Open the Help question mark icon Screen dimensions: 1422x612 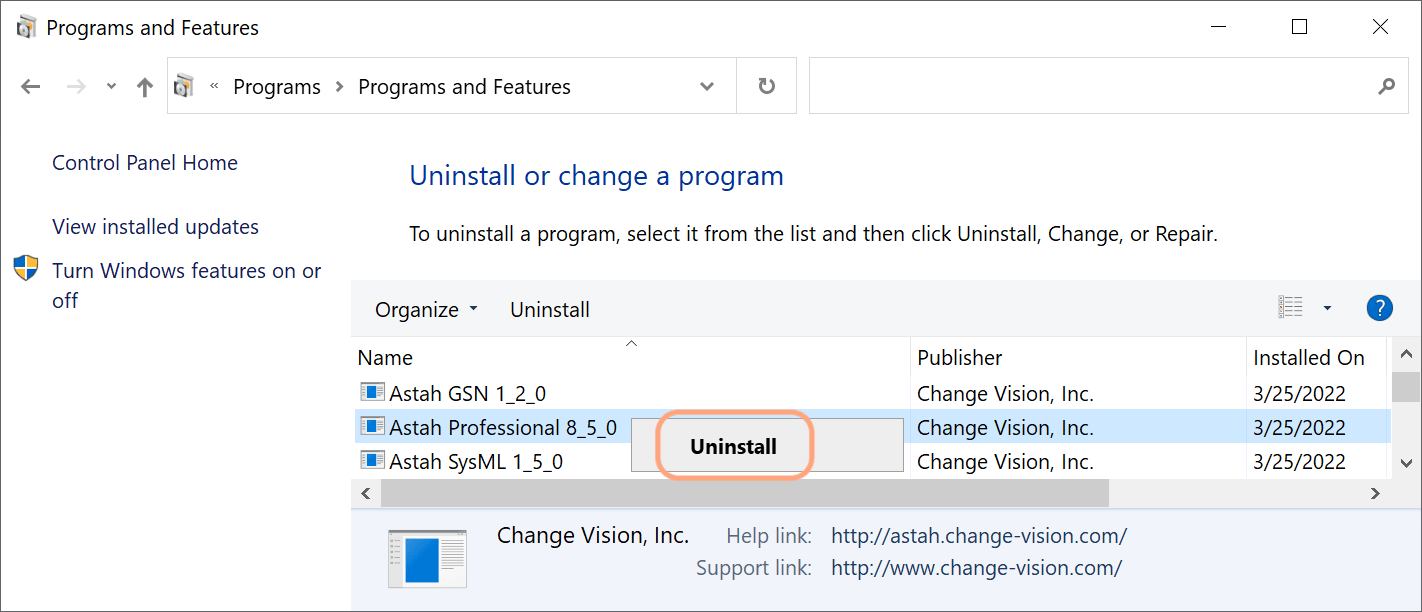coord(1379,308)
